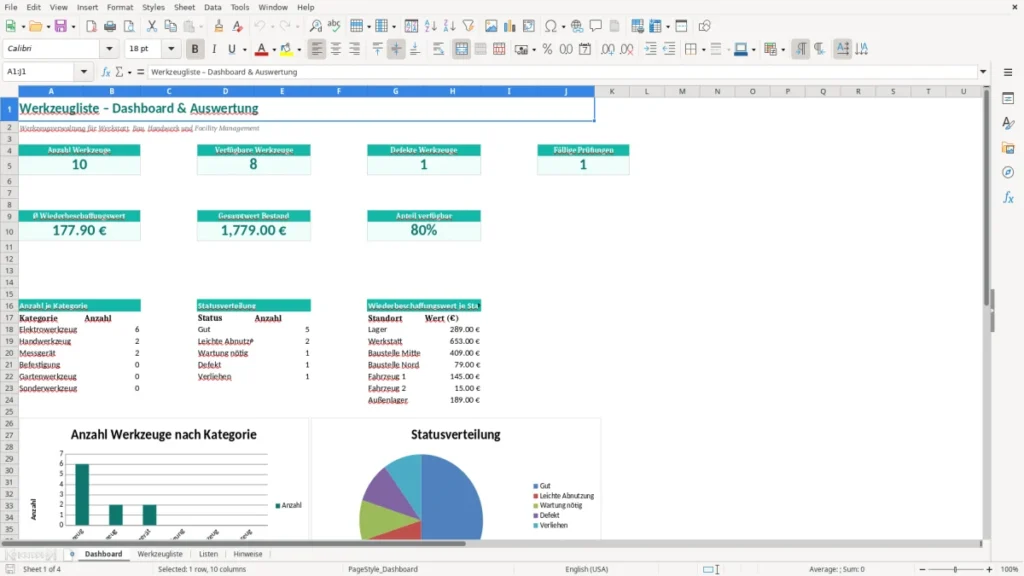Click the Save document icon
Viewport: 1024px width, 576px height.
[x=60, y=26]
